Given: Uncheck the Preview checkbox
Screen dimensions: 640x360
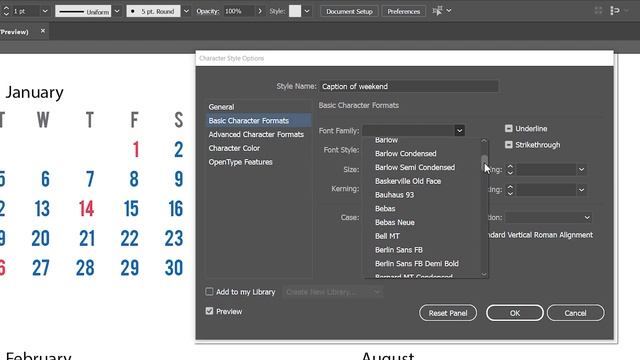Looking at the screenshot, I should (209, 311).
